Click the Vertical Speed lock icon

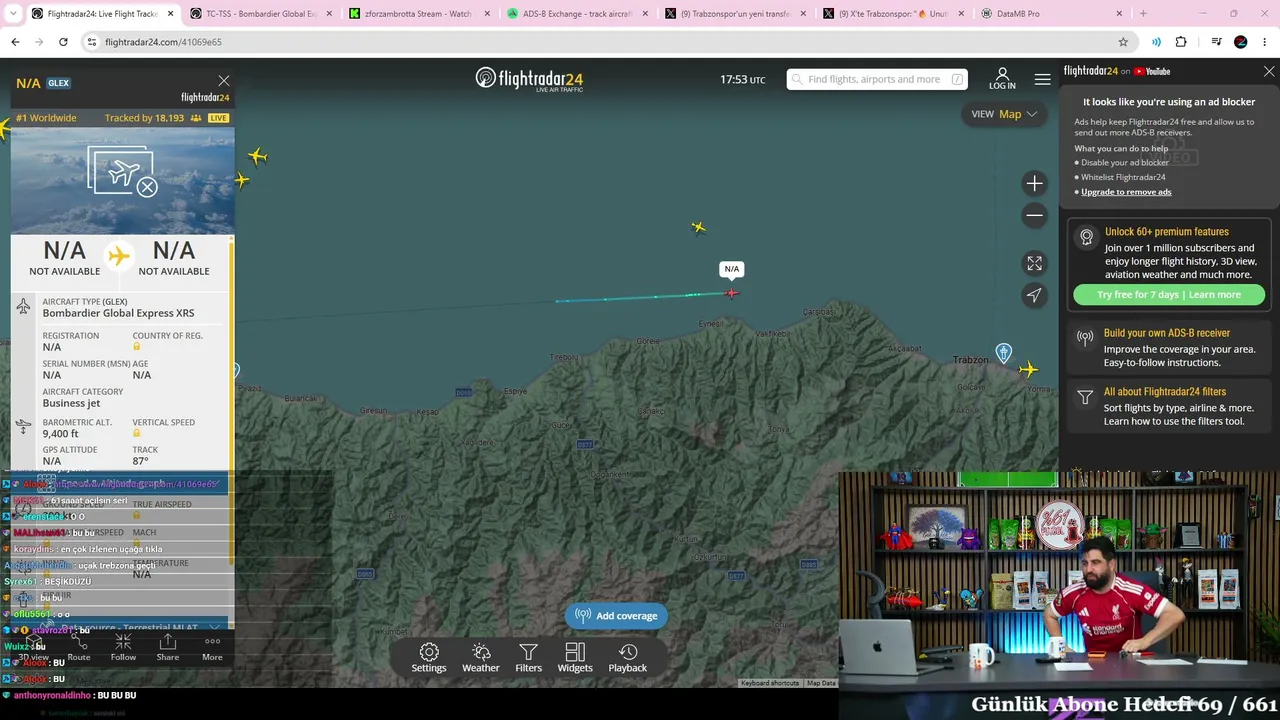click(x=137, y=433)
